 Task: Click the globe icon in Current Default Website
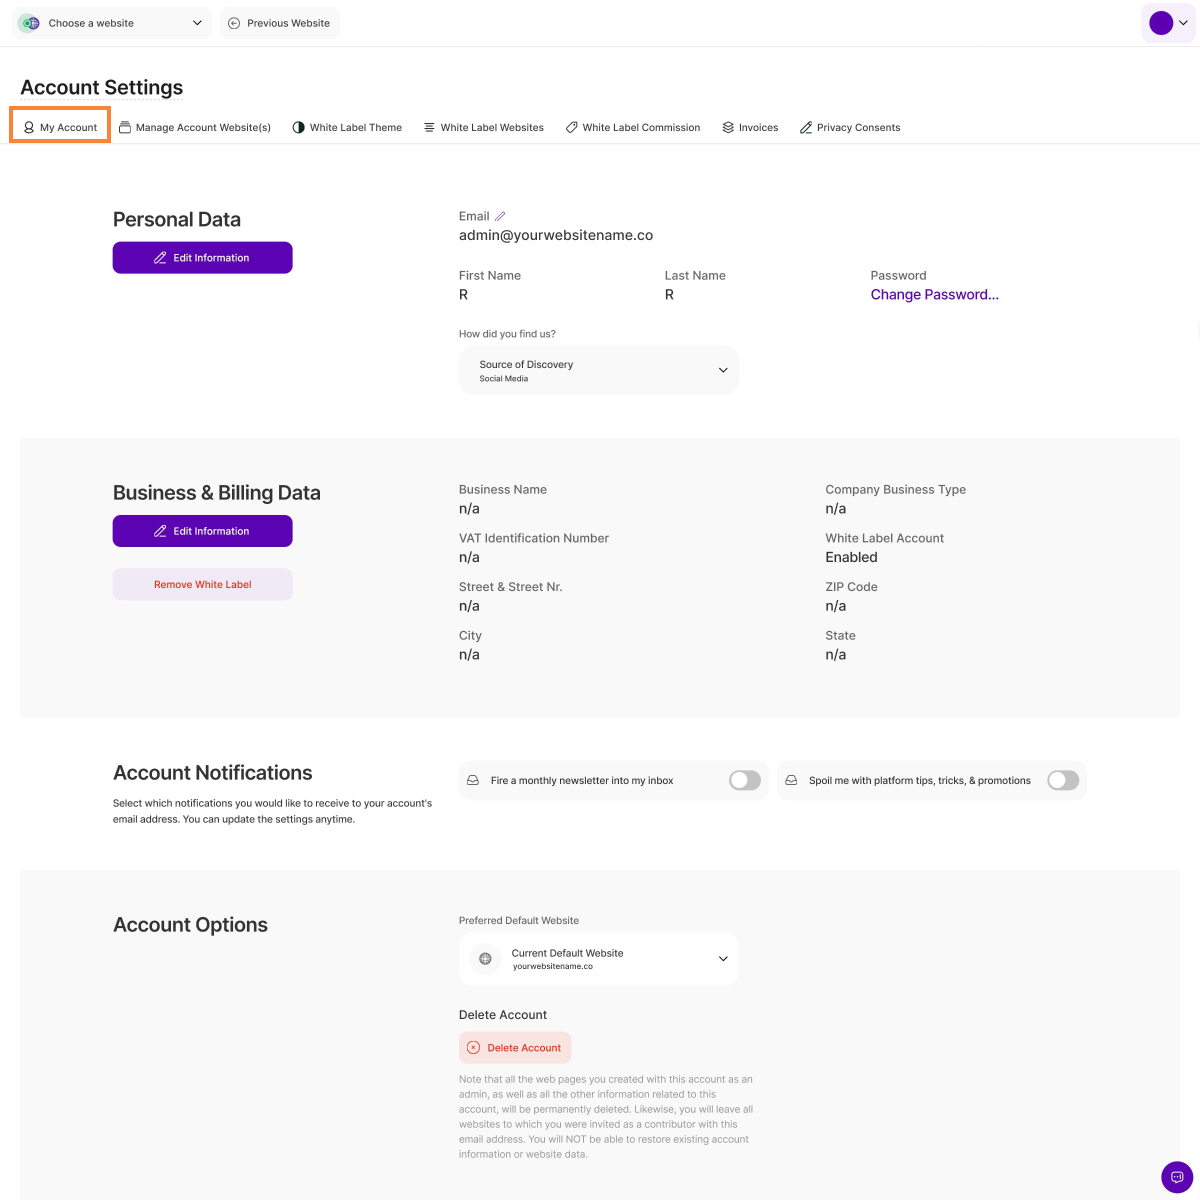pos(485,959)
